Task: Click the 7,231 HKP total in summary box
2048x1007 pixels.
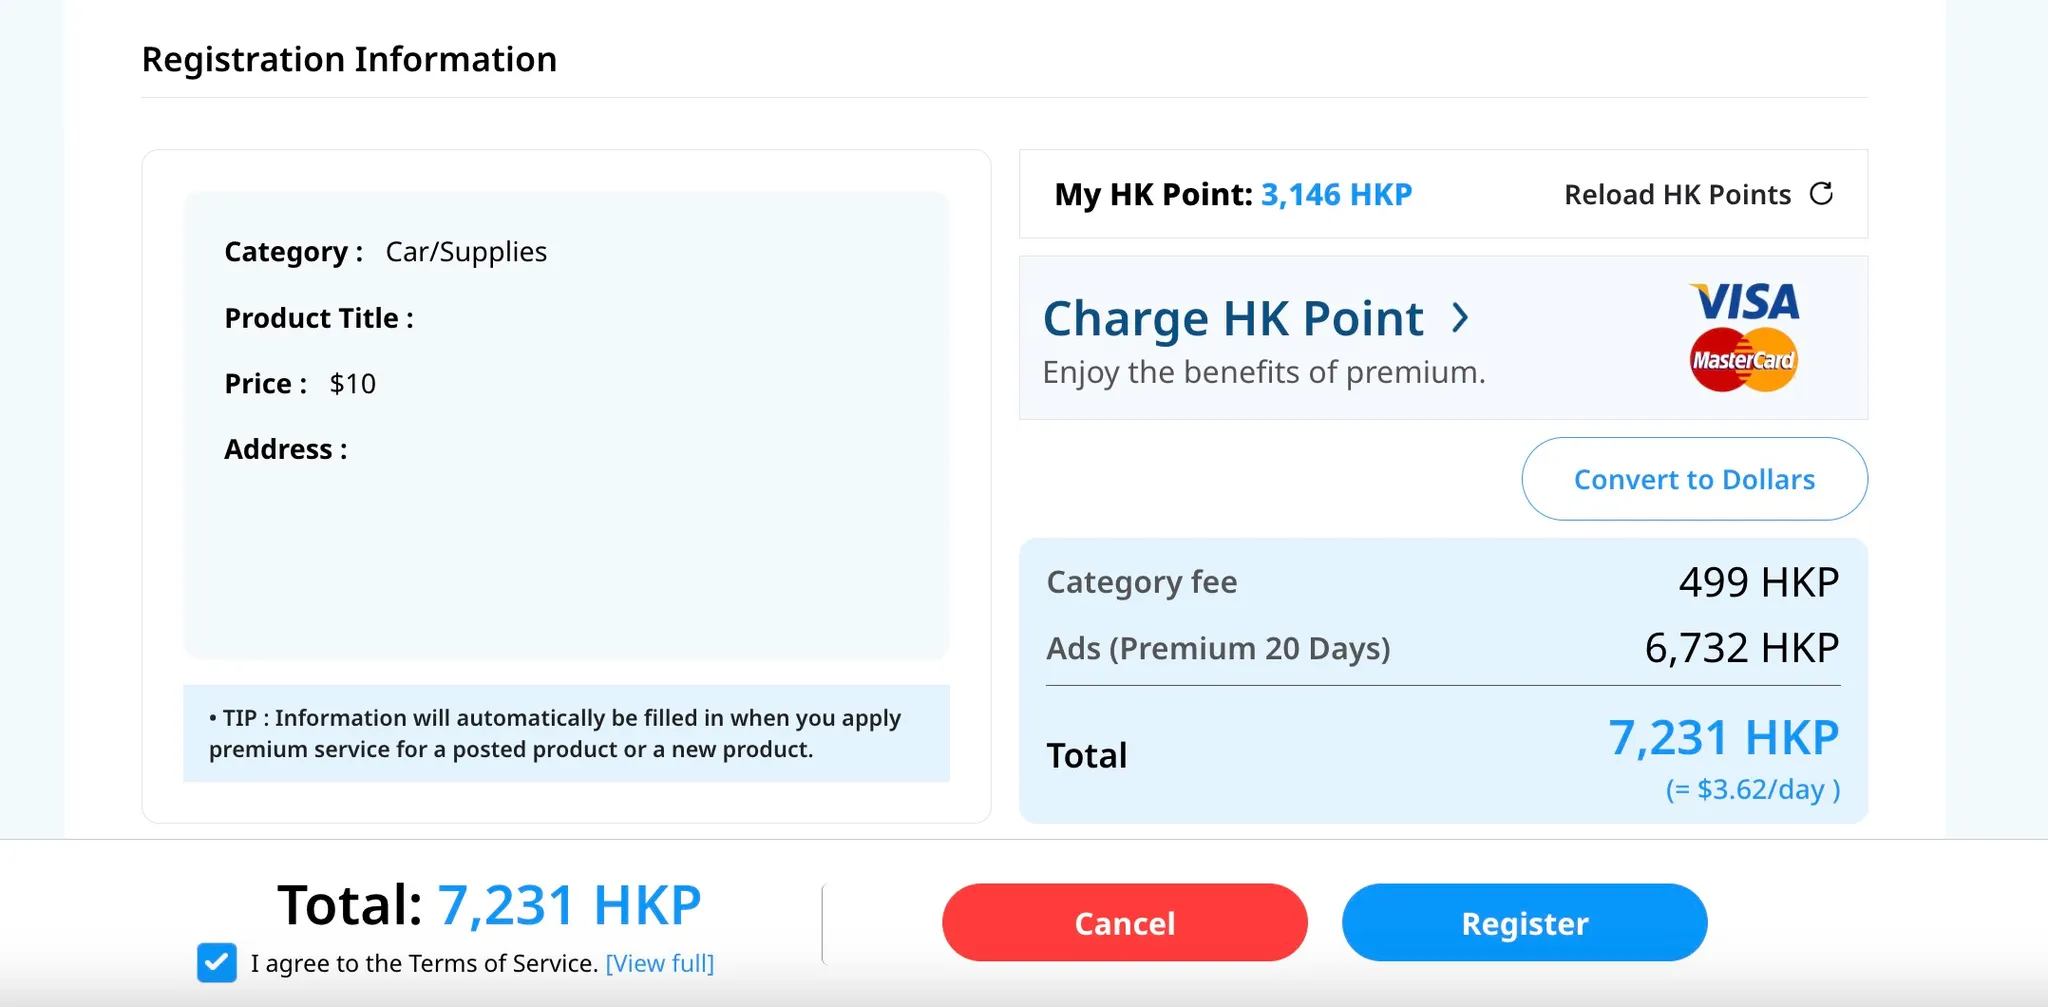Action: 1723,738
